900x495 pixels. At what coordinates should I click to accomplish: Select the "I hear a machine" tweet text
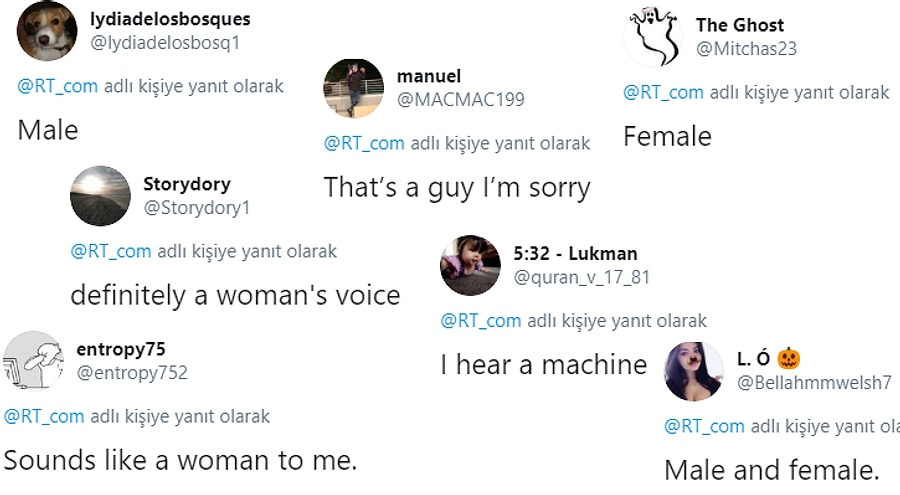(543, 364)
